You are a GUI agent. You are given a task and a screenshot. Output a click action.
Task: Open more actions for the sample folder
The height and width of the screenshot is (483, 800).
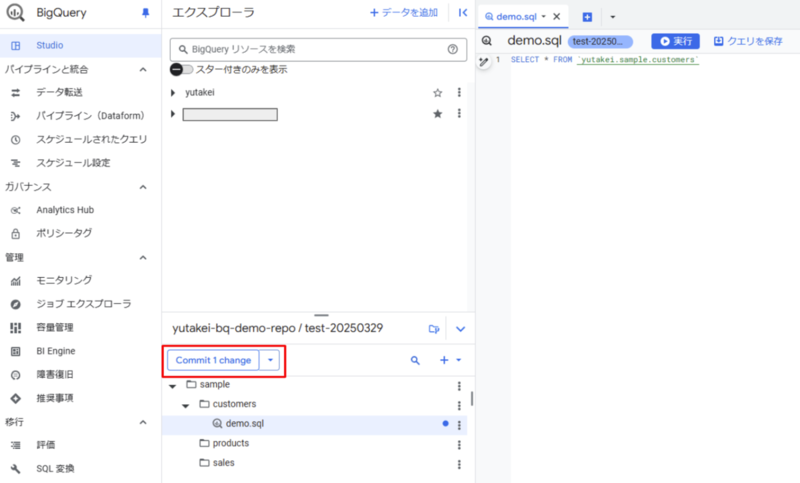pyautogui.click(x=459, y=386)
